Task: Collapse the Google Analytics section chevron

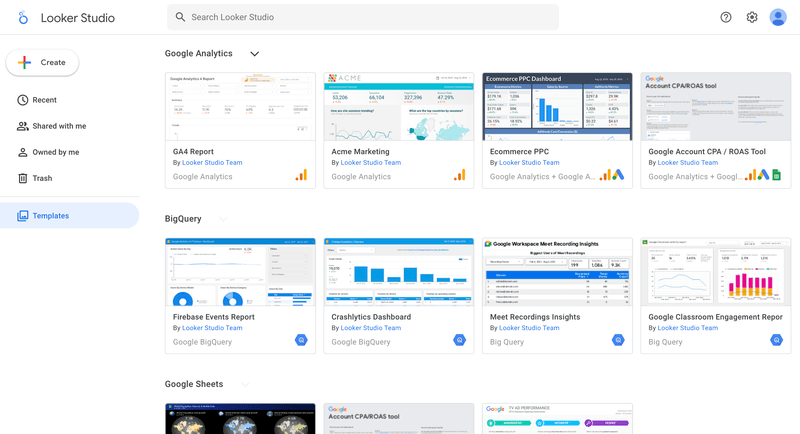Action: tap(254, 54)
